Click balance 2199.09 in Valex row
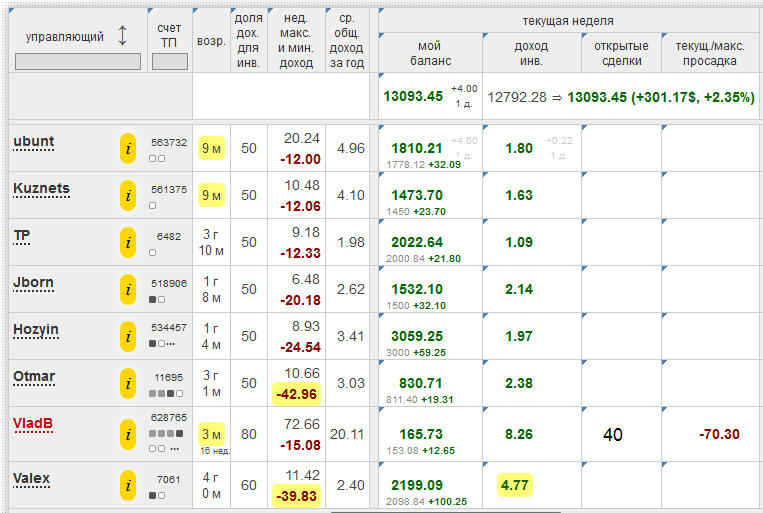763x513 pixels. click(x=417, y=485)
